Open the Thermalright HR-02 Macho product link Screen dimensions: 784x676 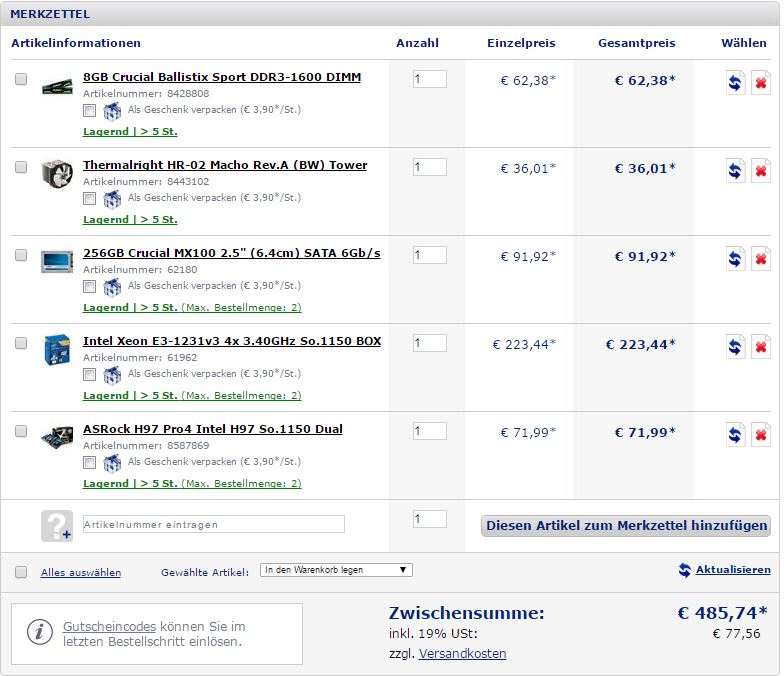coord(225,165)
